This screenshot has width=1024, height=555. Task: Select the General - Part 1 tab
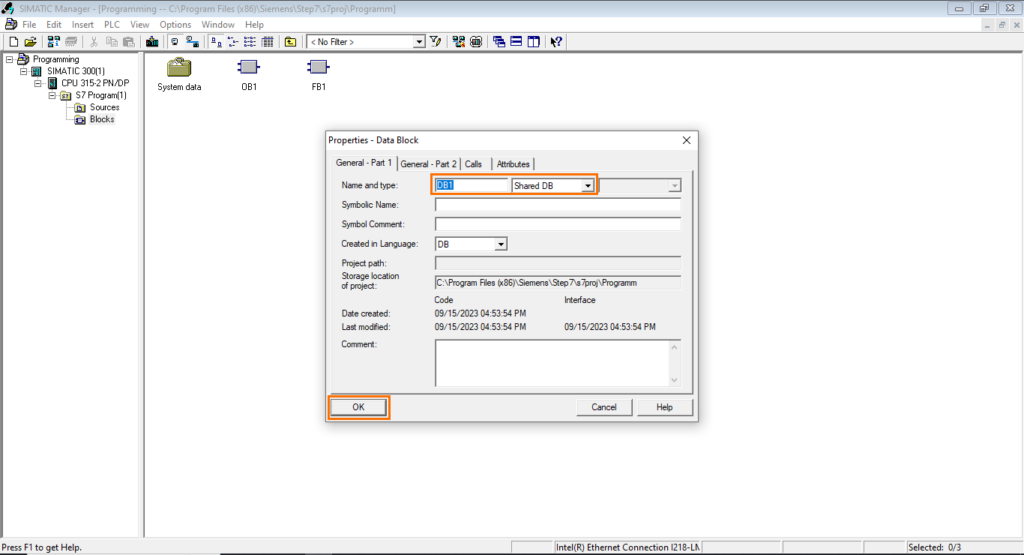click(x=364, y=163)
